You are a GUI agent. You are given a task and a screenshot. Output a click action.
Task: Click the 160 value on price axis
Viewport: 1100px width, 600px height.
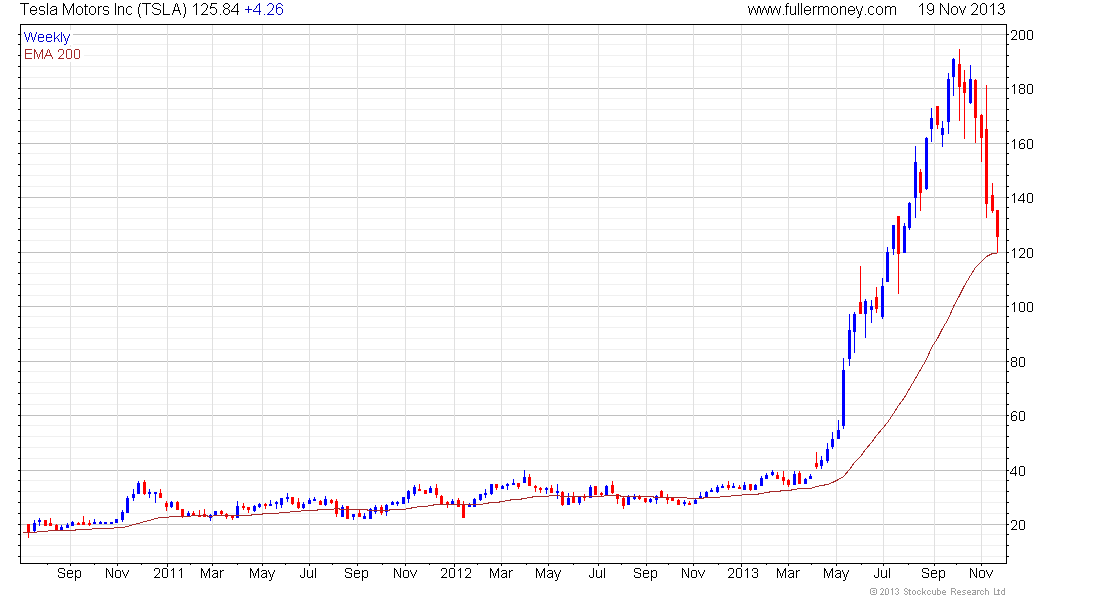tap(1021, 144)
